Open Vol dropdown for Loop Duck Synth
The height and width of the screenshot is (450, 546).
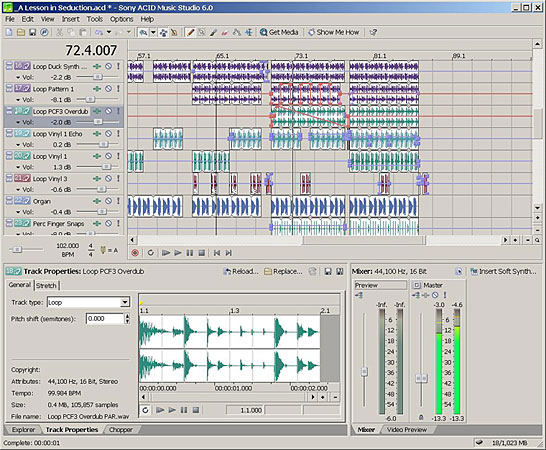click(18, 77)
